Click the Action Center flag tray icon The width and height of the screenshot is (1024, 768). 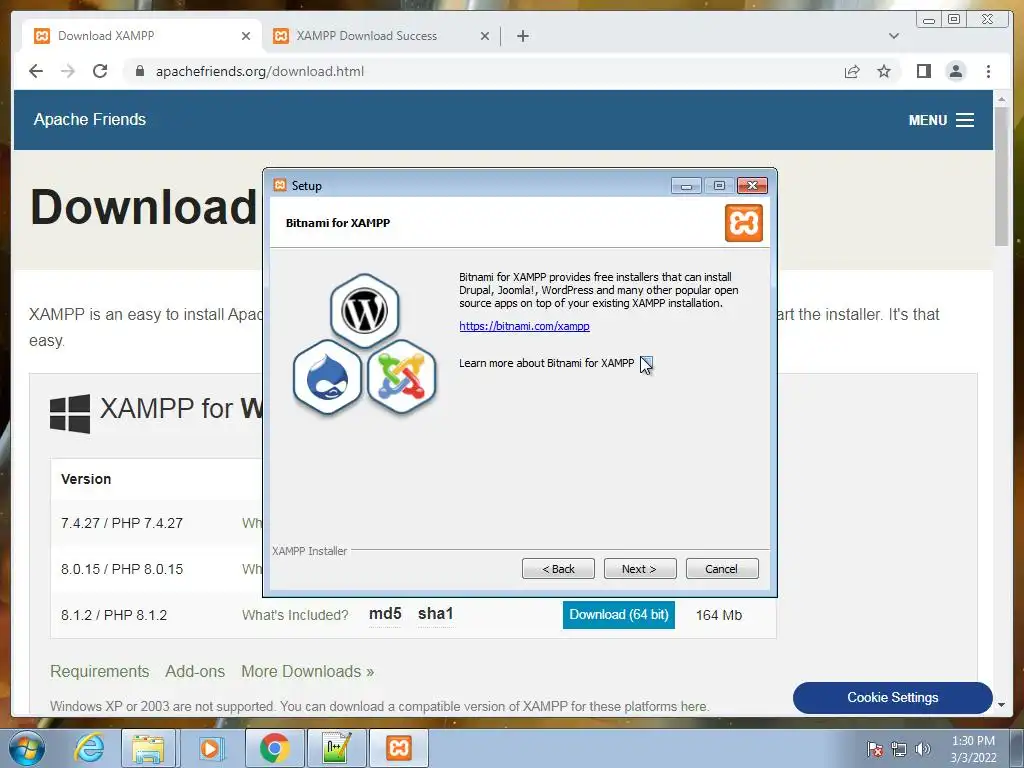(x=875, y=749)
